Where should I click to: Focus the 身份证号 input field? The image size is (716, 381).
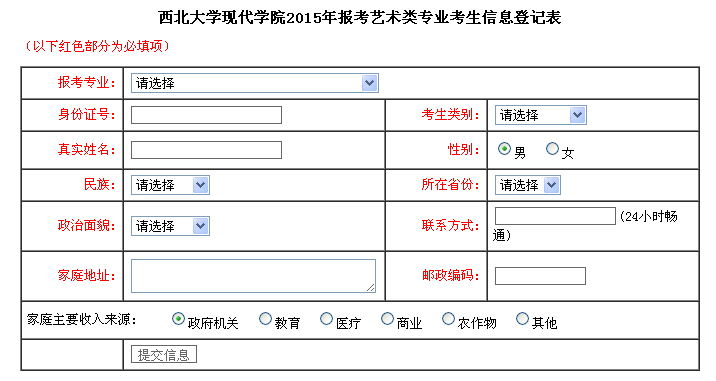point(206,115)
